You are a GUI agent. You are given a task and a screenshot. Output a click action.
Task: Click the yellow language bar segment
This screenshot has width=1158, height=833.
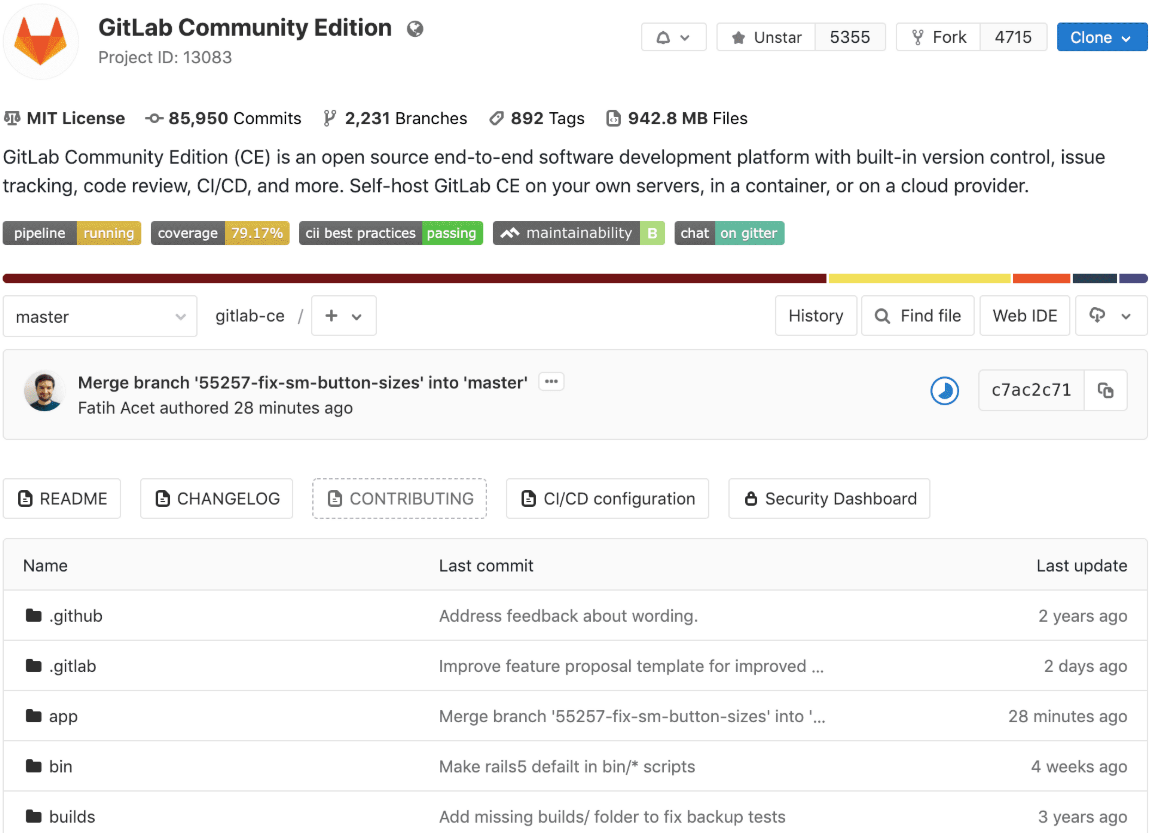click(x=919, y=278)
